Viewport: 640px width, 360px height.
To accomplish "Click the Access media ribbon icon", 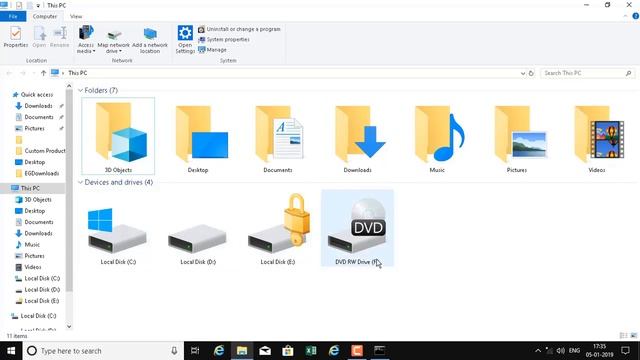I will (86, 34).
